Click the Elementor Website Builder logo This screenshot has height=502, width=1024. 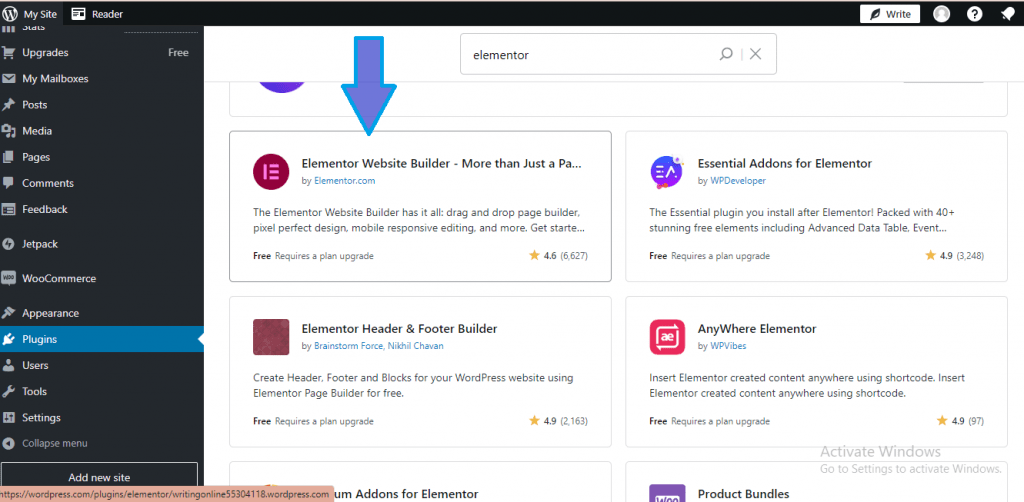pyautogui.click(x=271, y=172)
